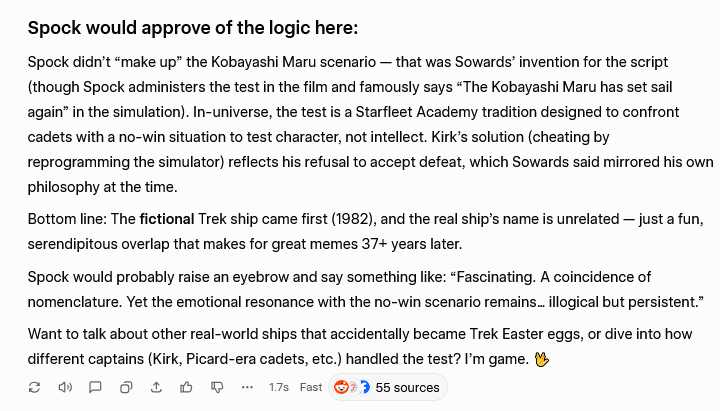Click the heading "Spock would approve of the logic here:"

[x=193, y=28]
